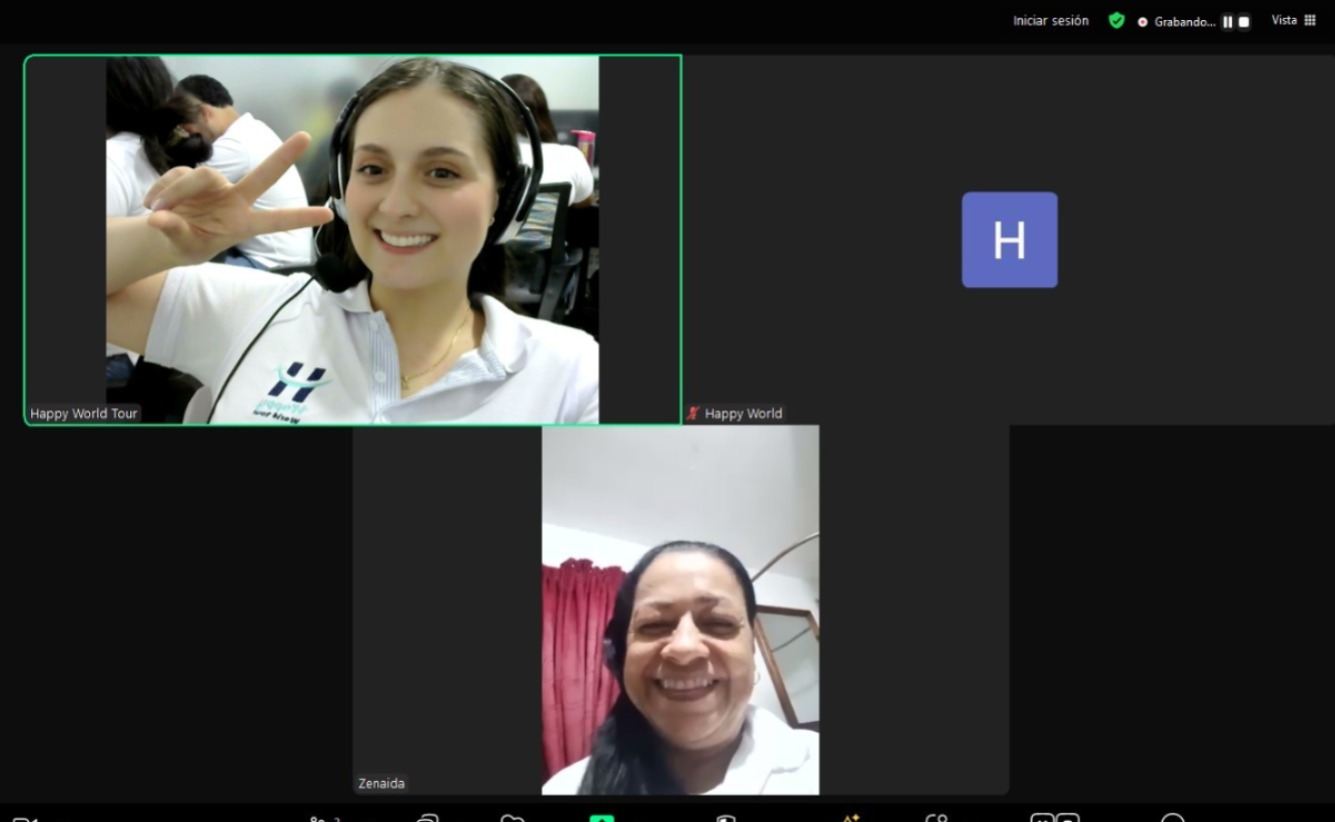The height and width of the screenshot is (822, 1335).
Task: Click the muted microphone icon beside Happy World
Action: coord(693,413)
